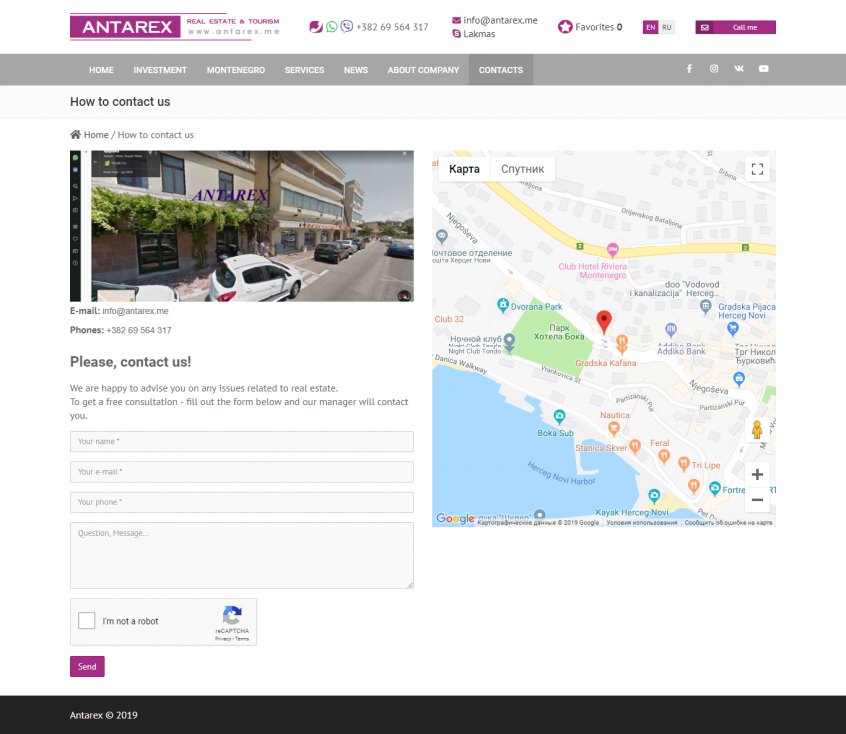Open the Investment menu
This screenshot has width=846, height=734.
(160, 70)
